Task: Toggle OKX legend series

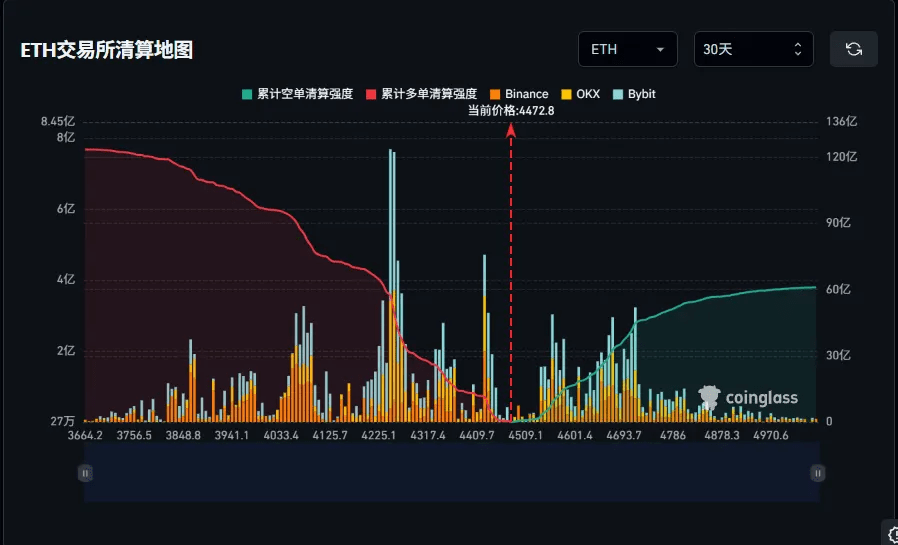Action: coord(580,94)
